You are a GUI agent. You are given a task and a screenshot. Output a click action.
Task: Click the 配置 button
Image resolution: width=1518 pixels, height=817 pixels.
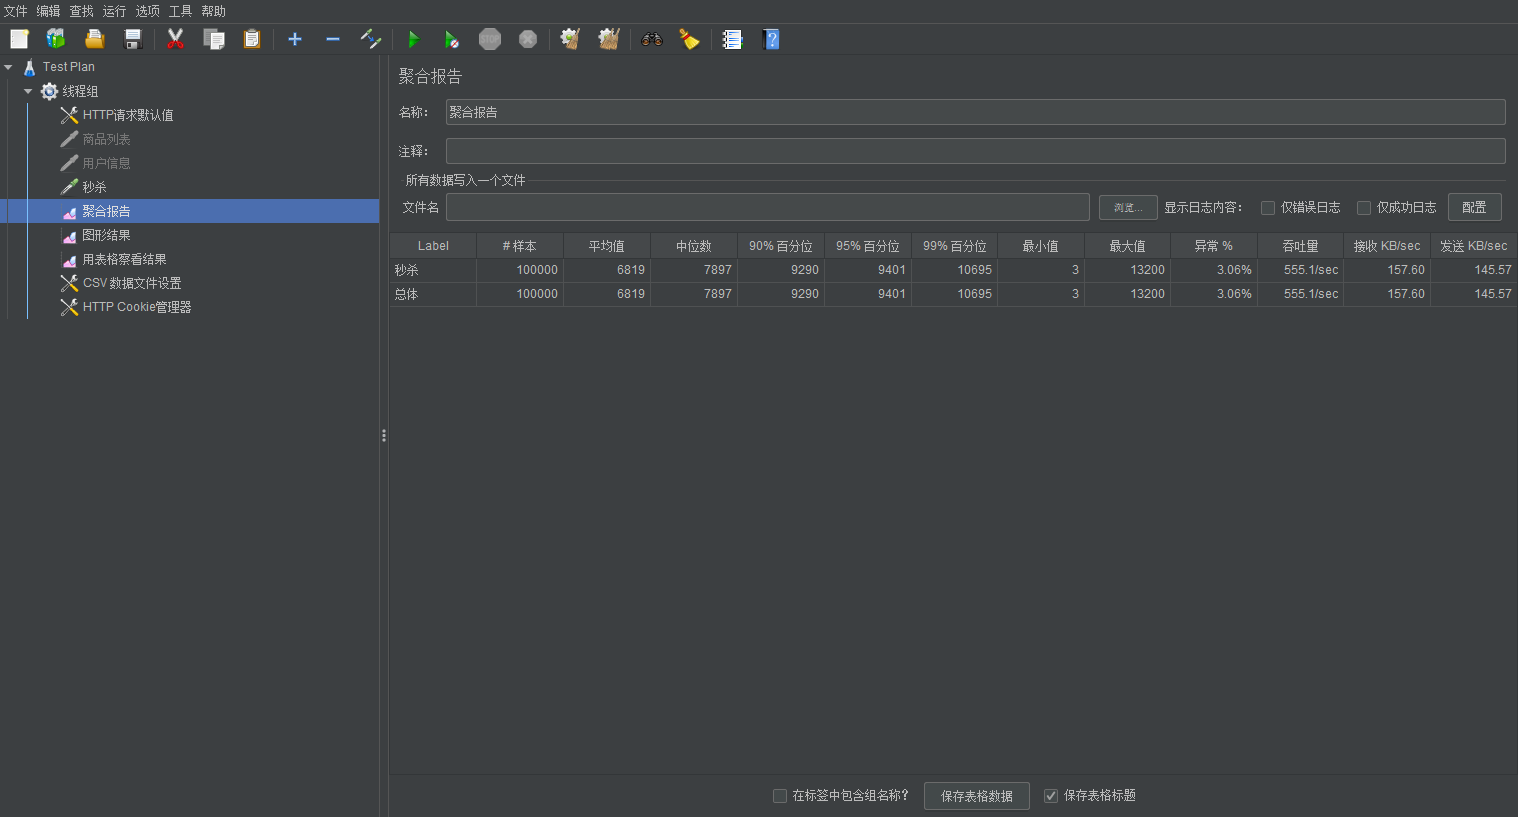click(x=1474, y=207)
